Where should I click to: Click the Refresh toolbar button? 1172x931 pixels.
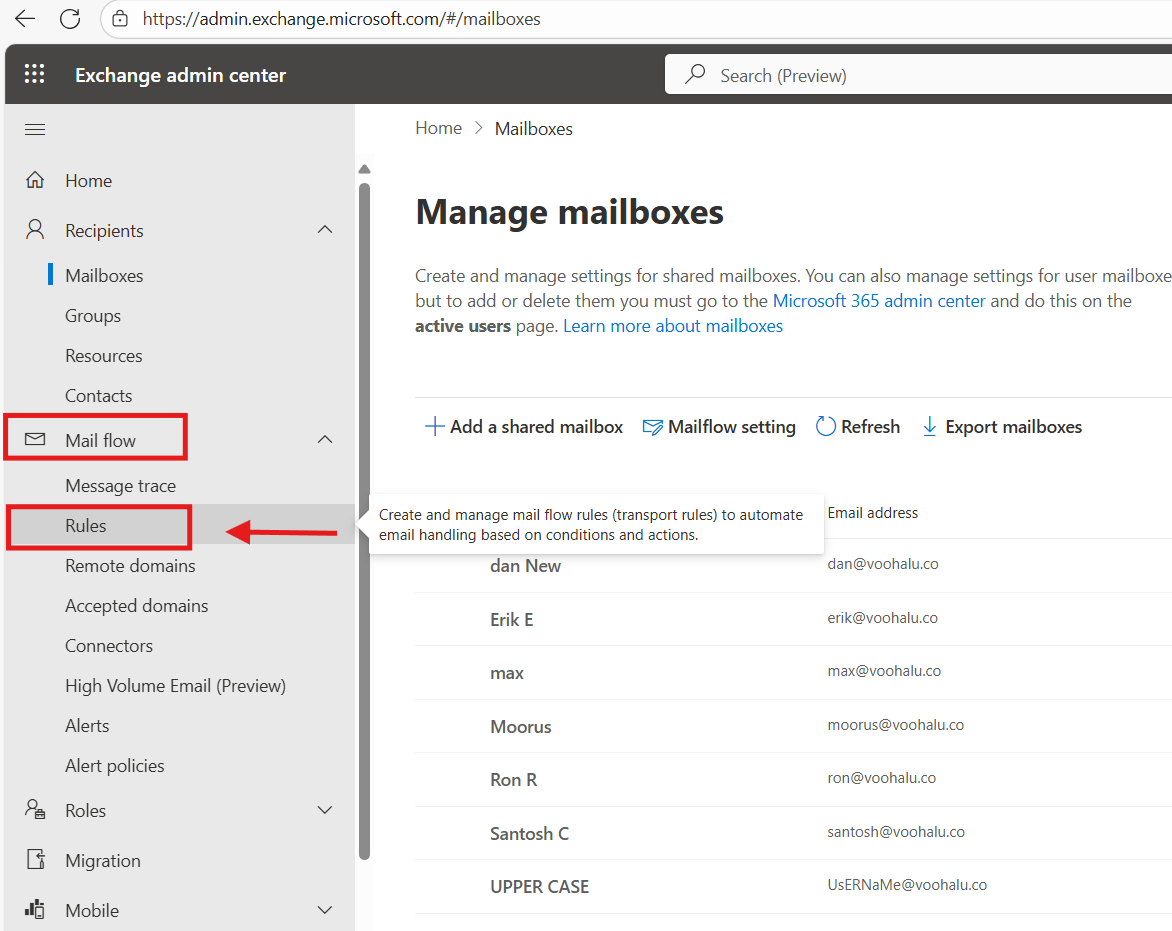[x=858, y=427]
